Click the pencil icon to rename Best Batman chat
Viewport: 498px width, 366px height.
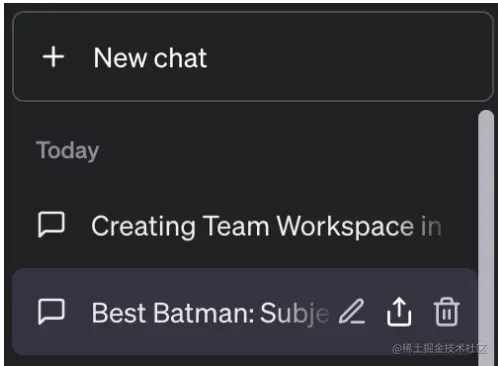352,312
